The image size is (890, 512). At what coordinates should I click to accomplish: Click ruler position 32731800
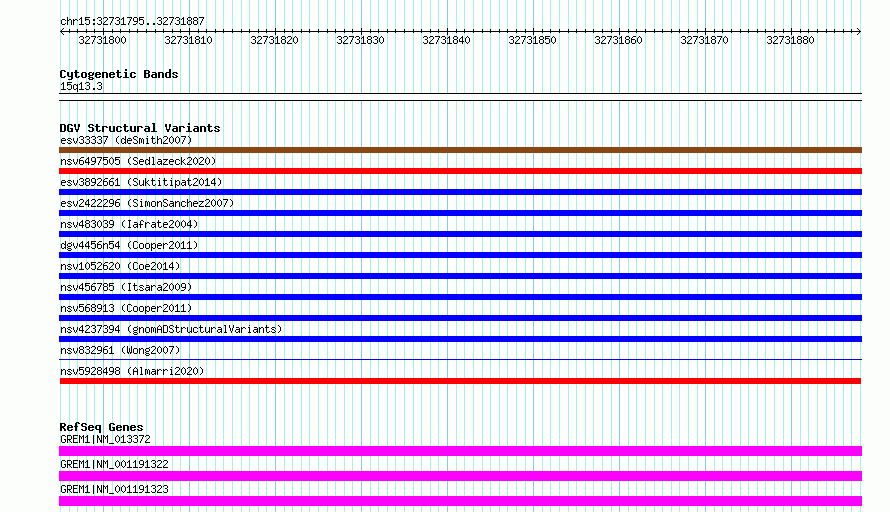(103, 40)
